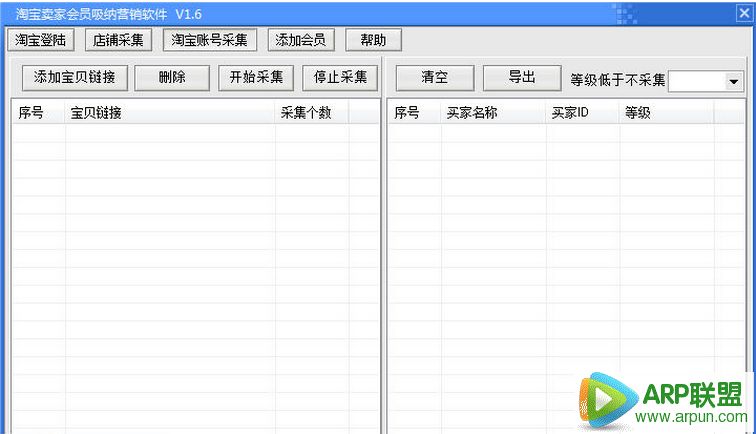This screenshot has height=434, width=756.
Task: Go to the 添加会员 tab
Action: [x=301, y=40]
